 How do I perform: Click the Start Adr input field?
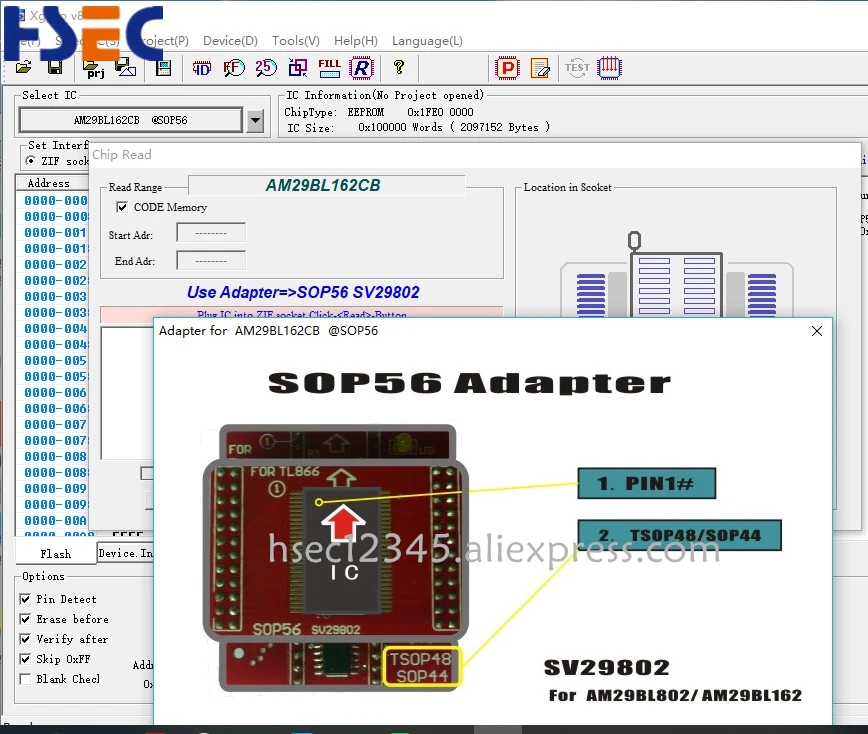pyautogui.click(x=211, y=233)
